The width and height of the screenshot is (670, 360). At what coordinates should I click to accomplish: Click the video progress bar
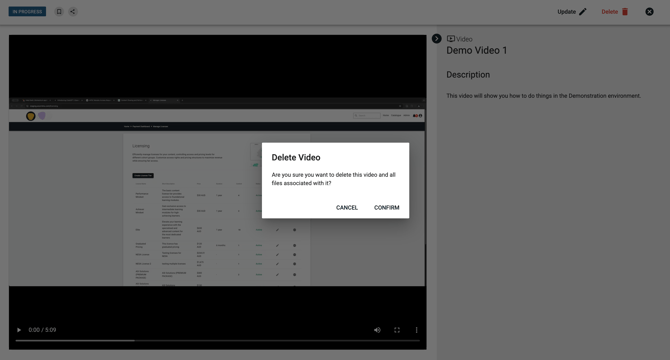tap(217, 340)
